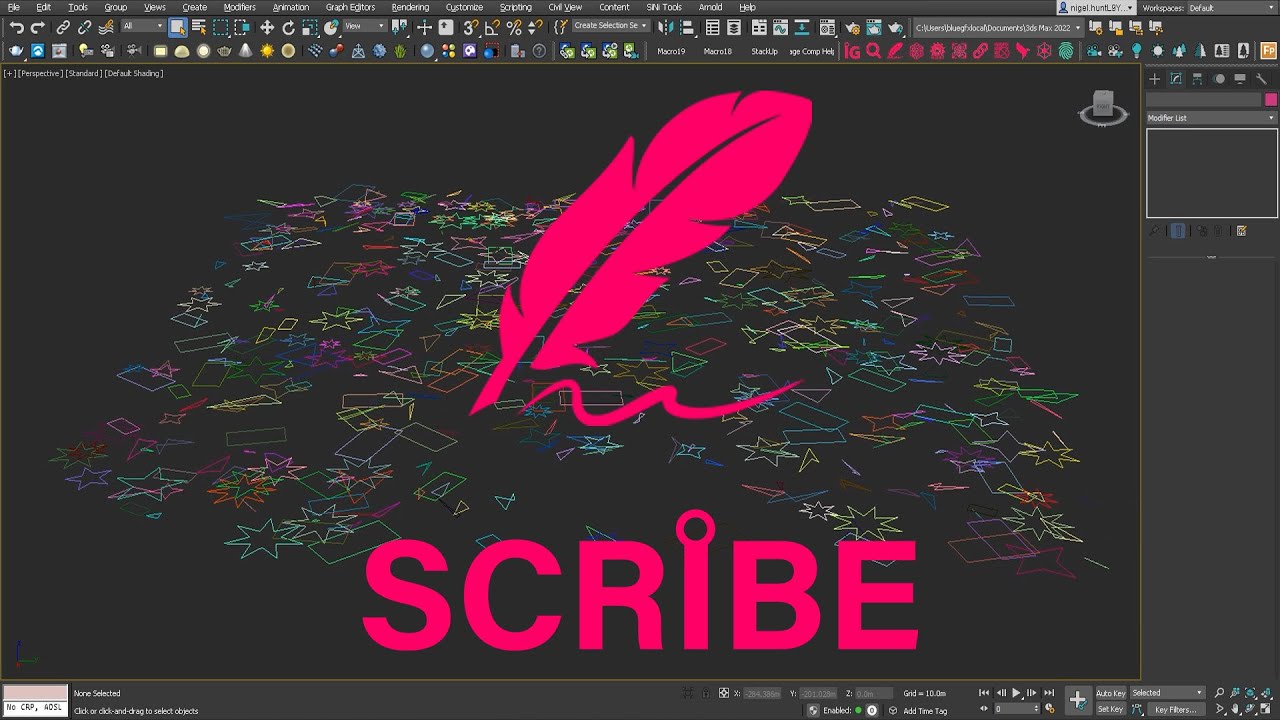The width and height of the screenshot is (1280, 720).
Task: Open the Modifiers menu
Action: [x=239, y=7]
